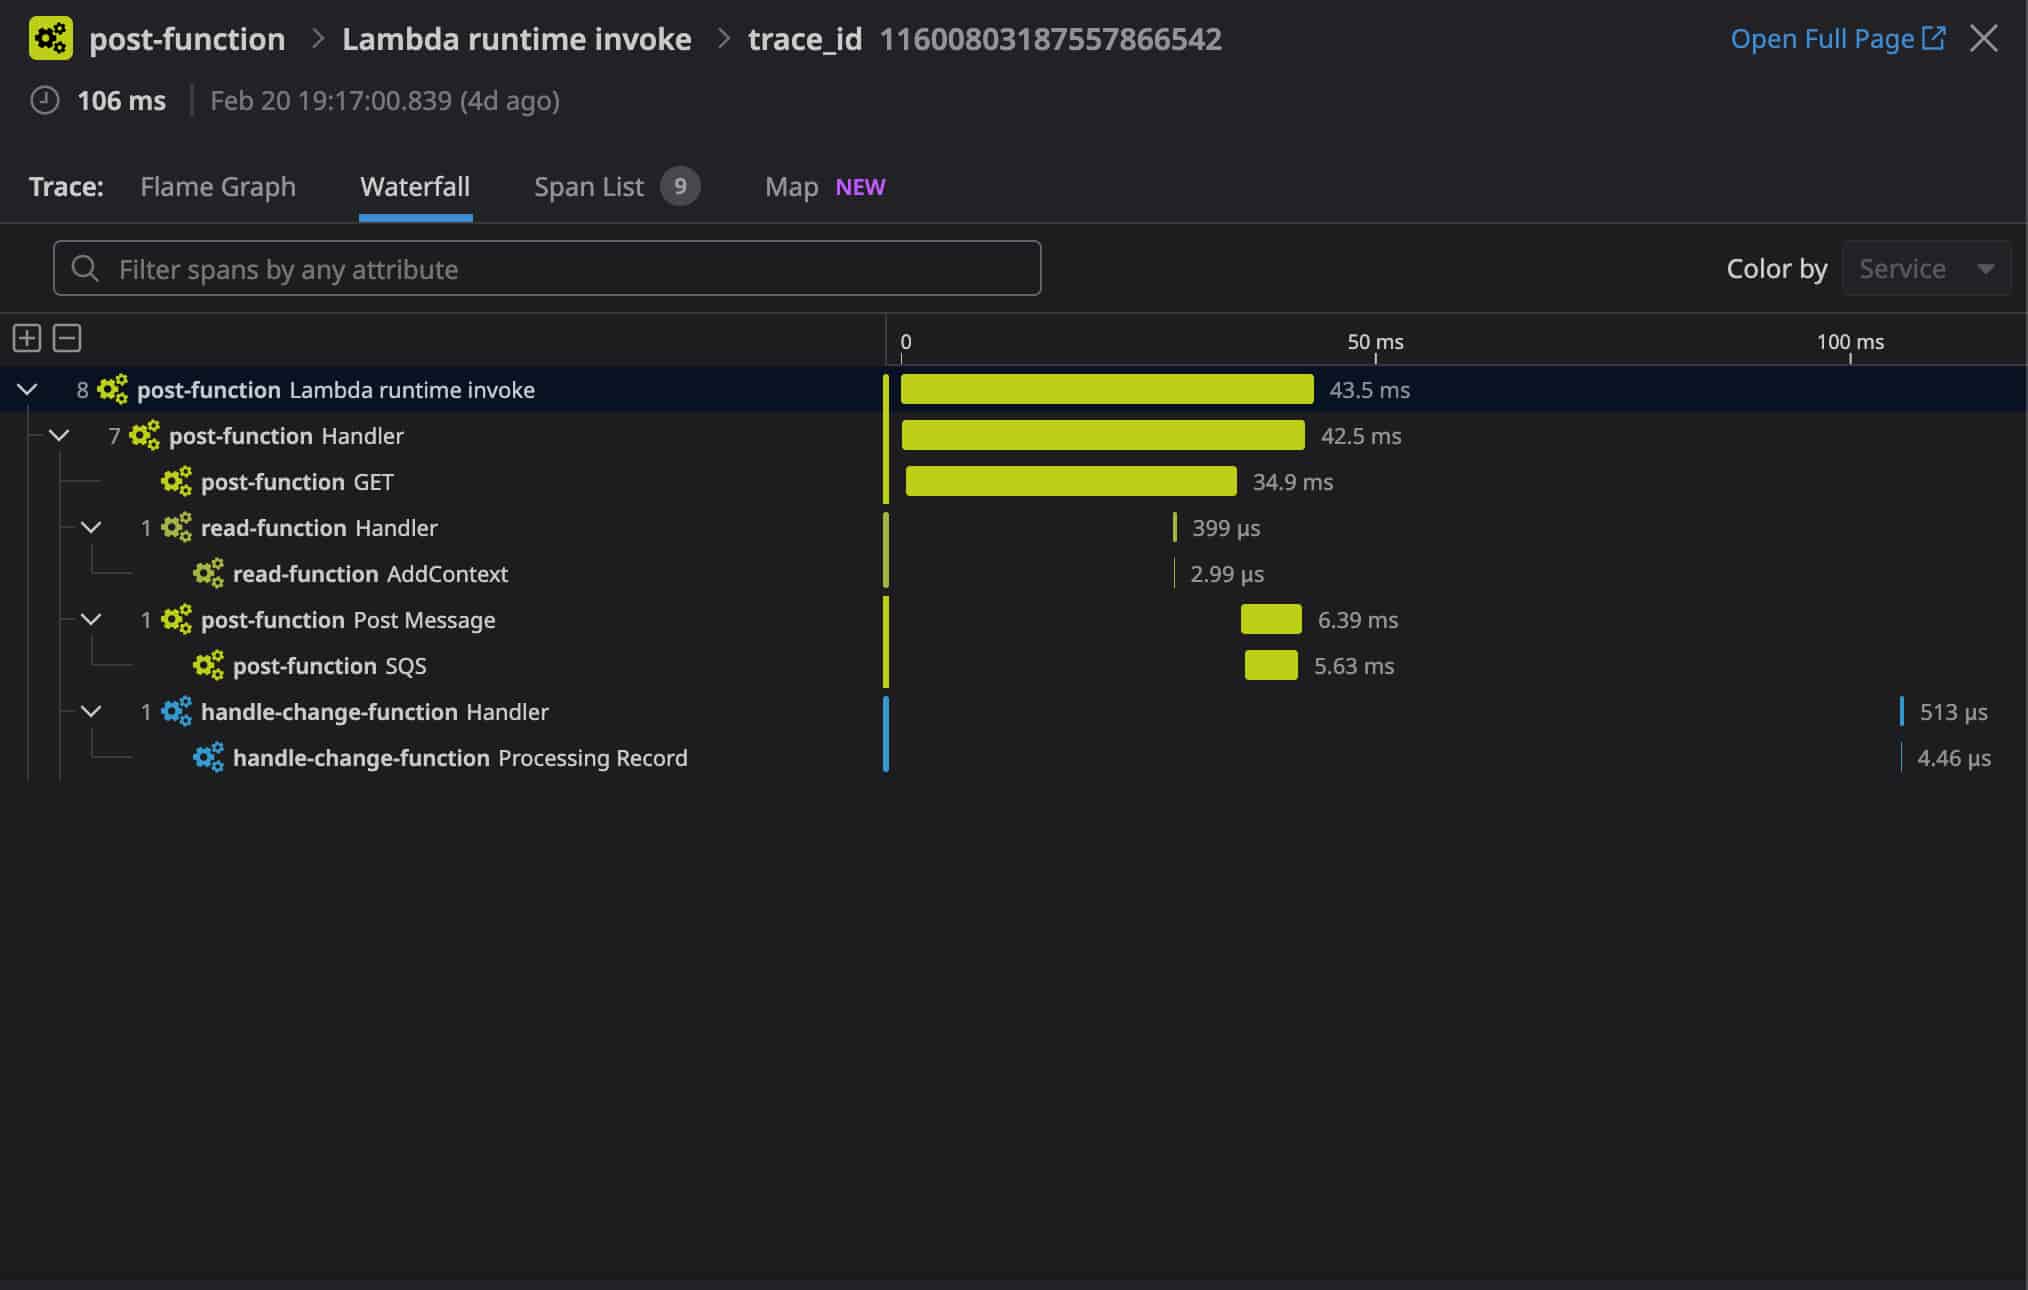Viewport: 2028px width, 1290px height.
Task: Collapse the handle-change-function Handler subtree
Action: click(x=91, y=711)
